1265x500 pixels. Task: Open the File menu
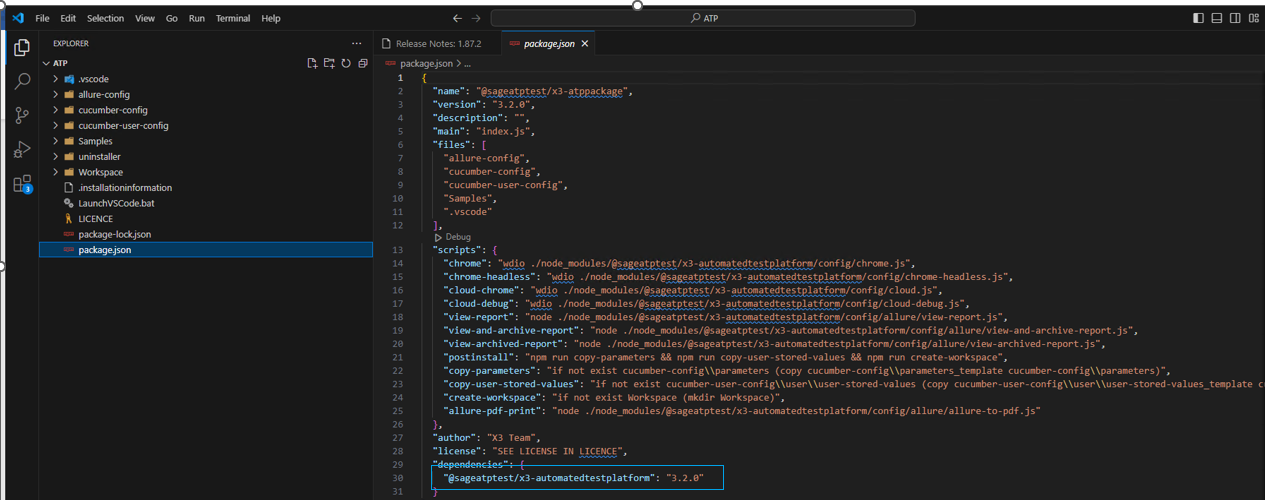pyautogui.click(x=42, y=18)
